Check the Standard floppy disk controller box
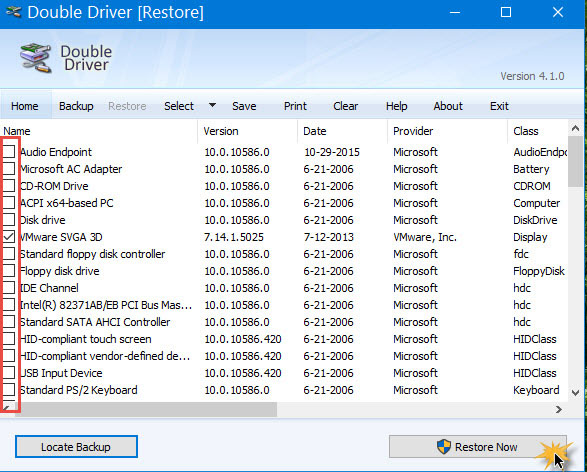Image resolution: width=587 pixels, height=472 pixels. pos(9,254)
